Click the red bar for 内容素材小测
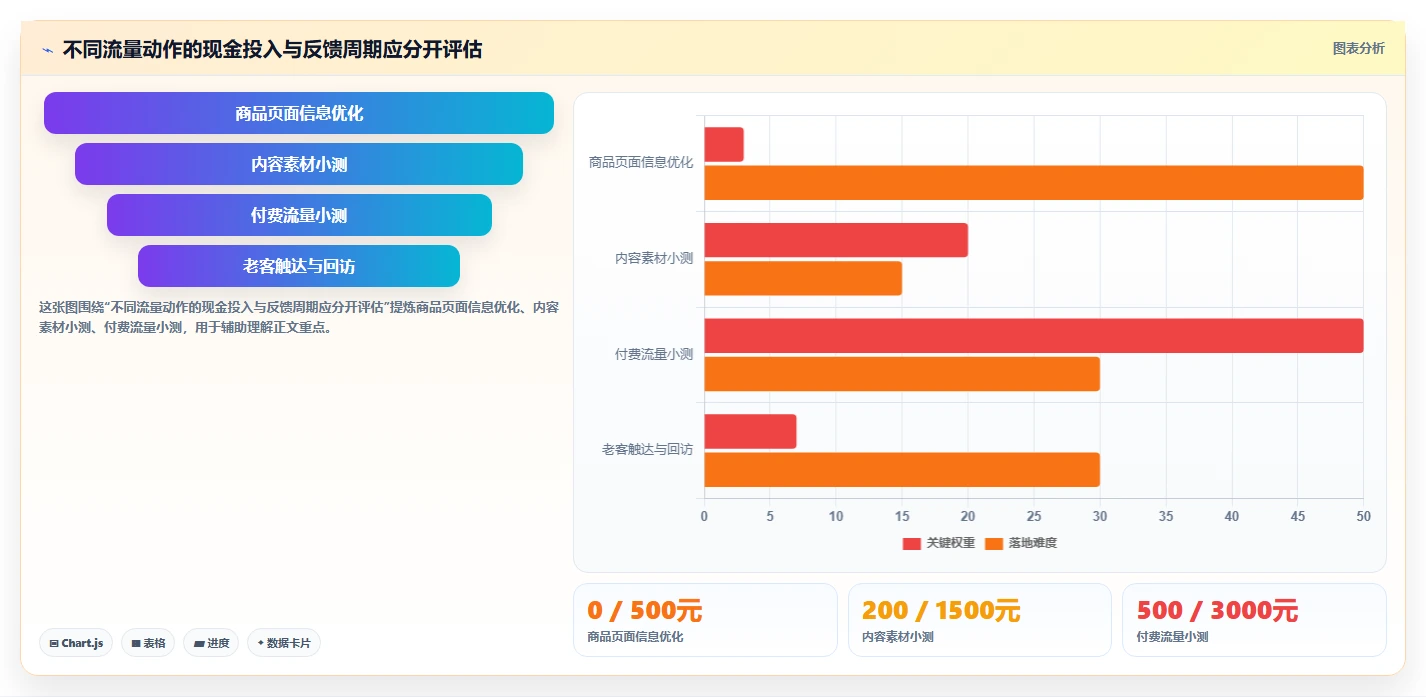This screenshot has width=1426, height=697. coord(836,240)
